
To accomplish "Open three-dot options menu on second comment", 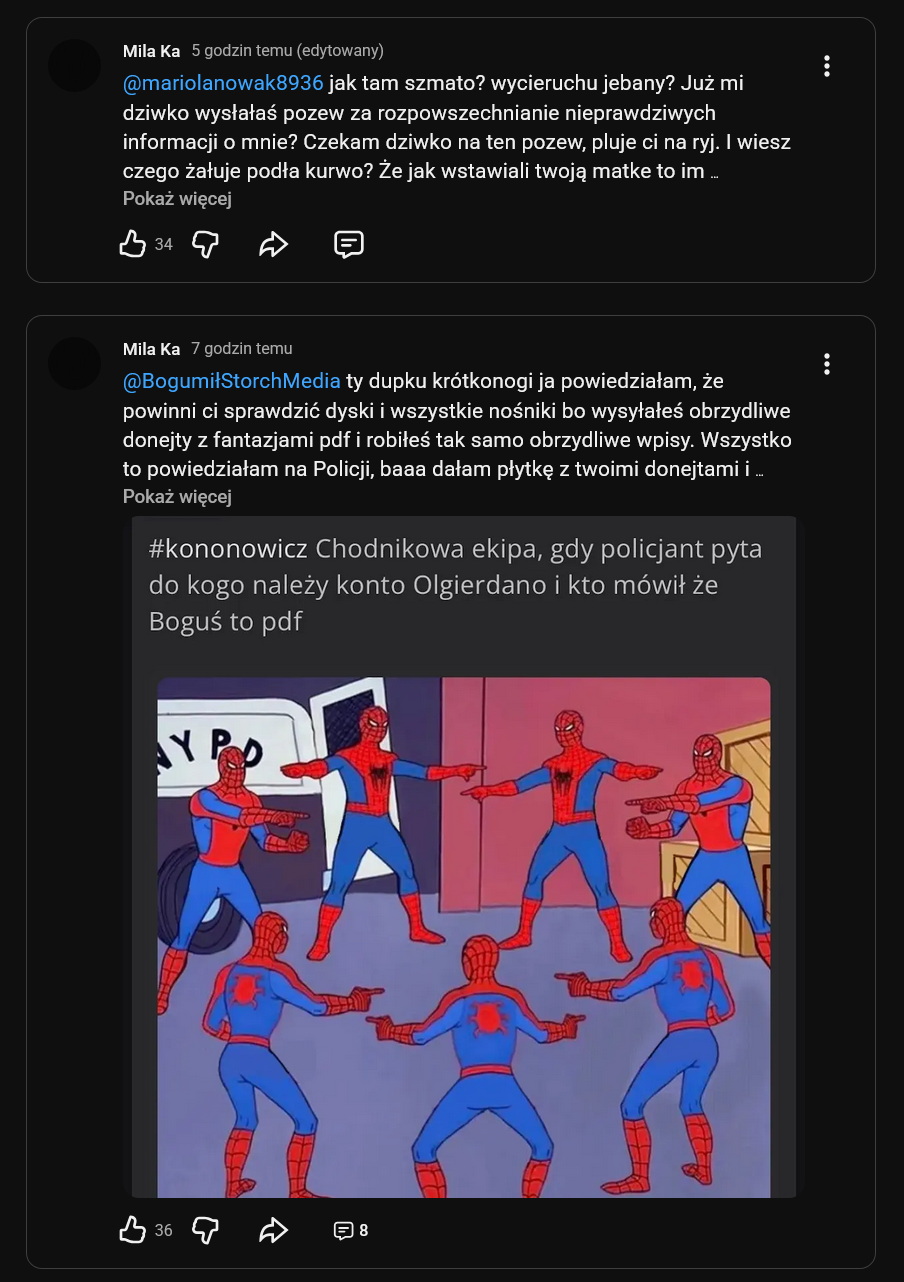I will coord(827,364).
